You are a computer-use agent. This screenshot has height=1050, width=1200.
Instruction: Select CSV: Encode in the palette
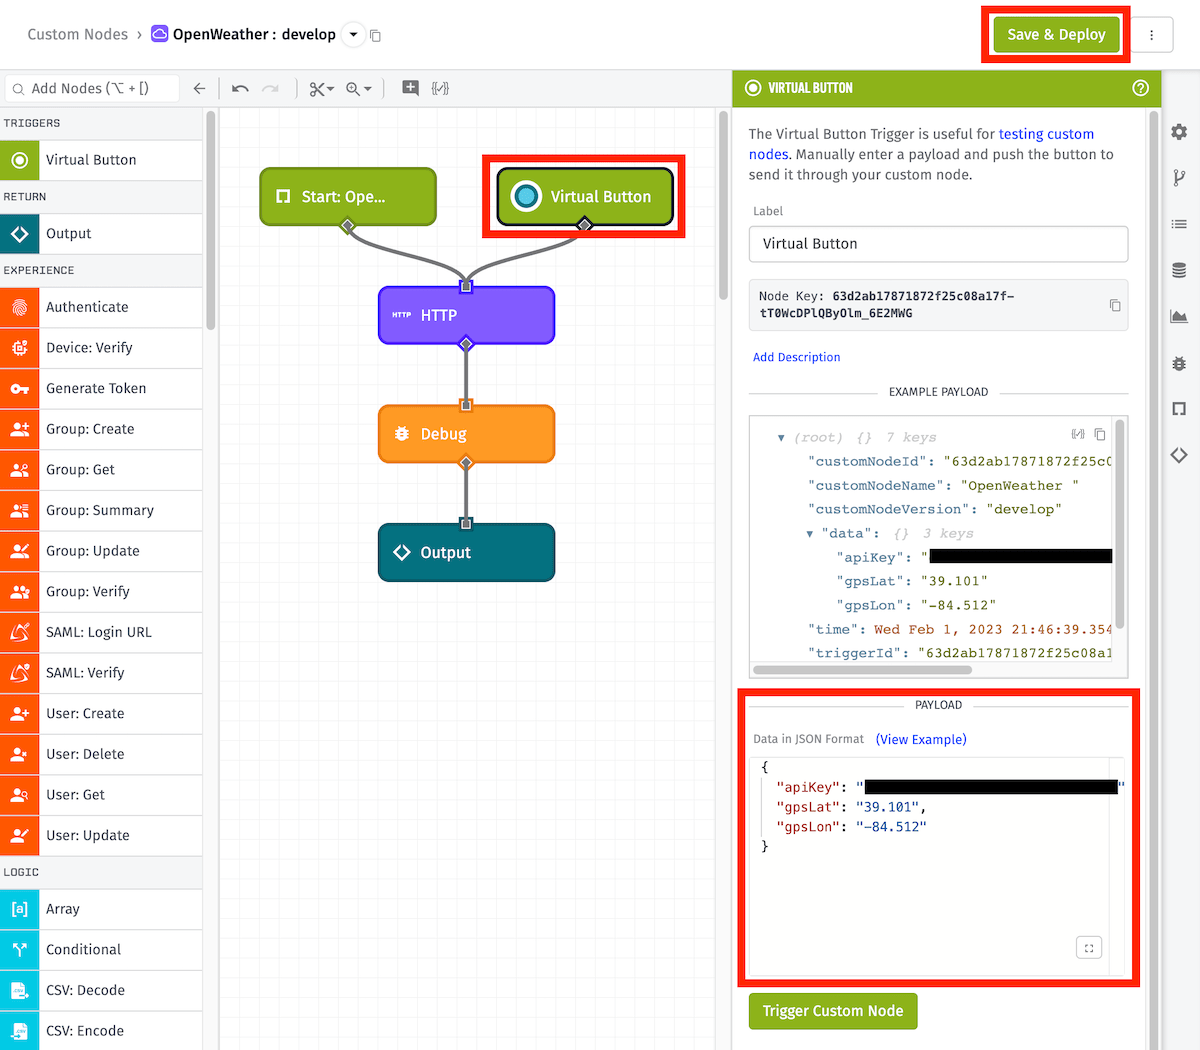click(101, 1031)
